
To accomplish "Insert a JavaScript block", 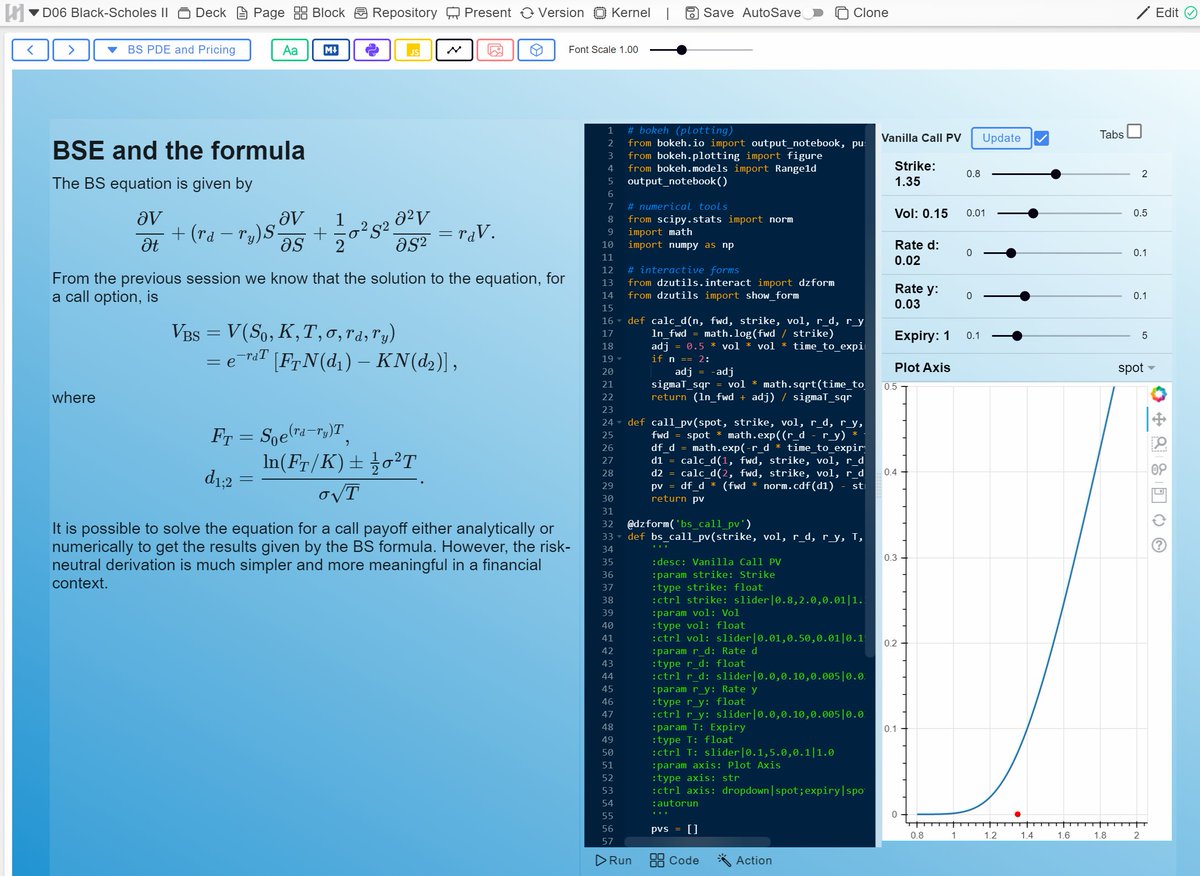I will (x=413, y=50).
